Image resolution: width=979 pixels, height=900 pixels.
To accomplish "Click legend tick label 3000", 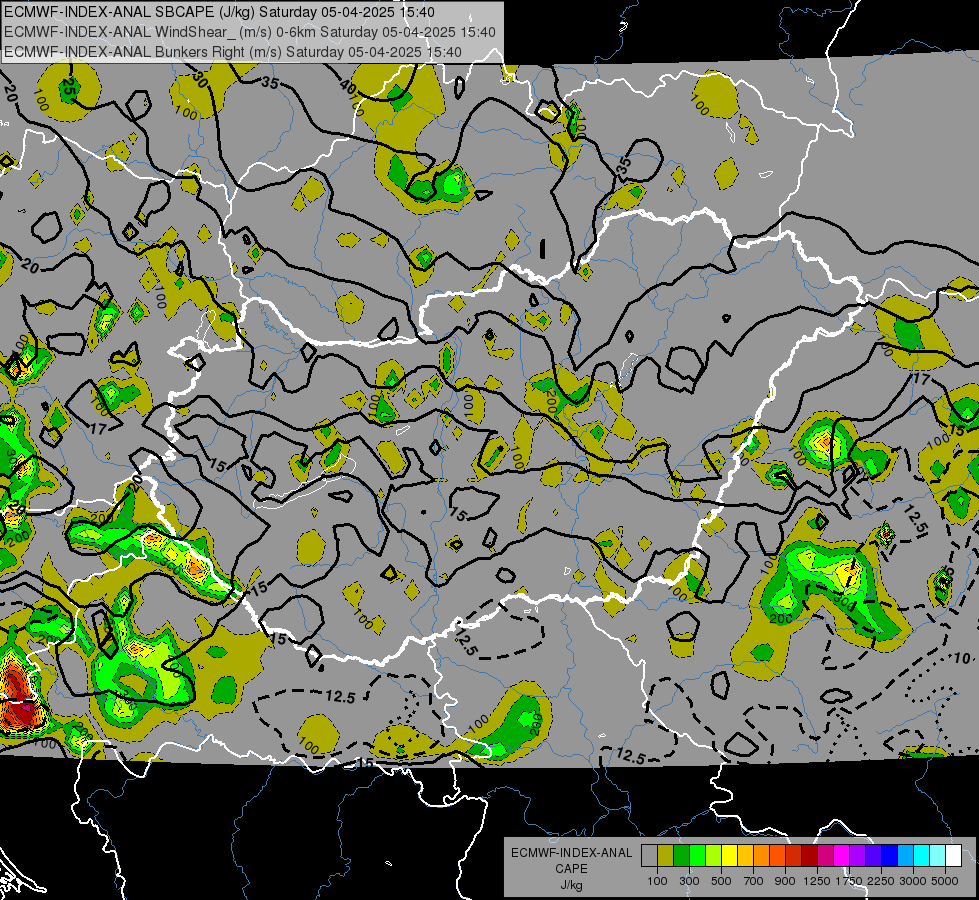I will (x=913, y=881).
